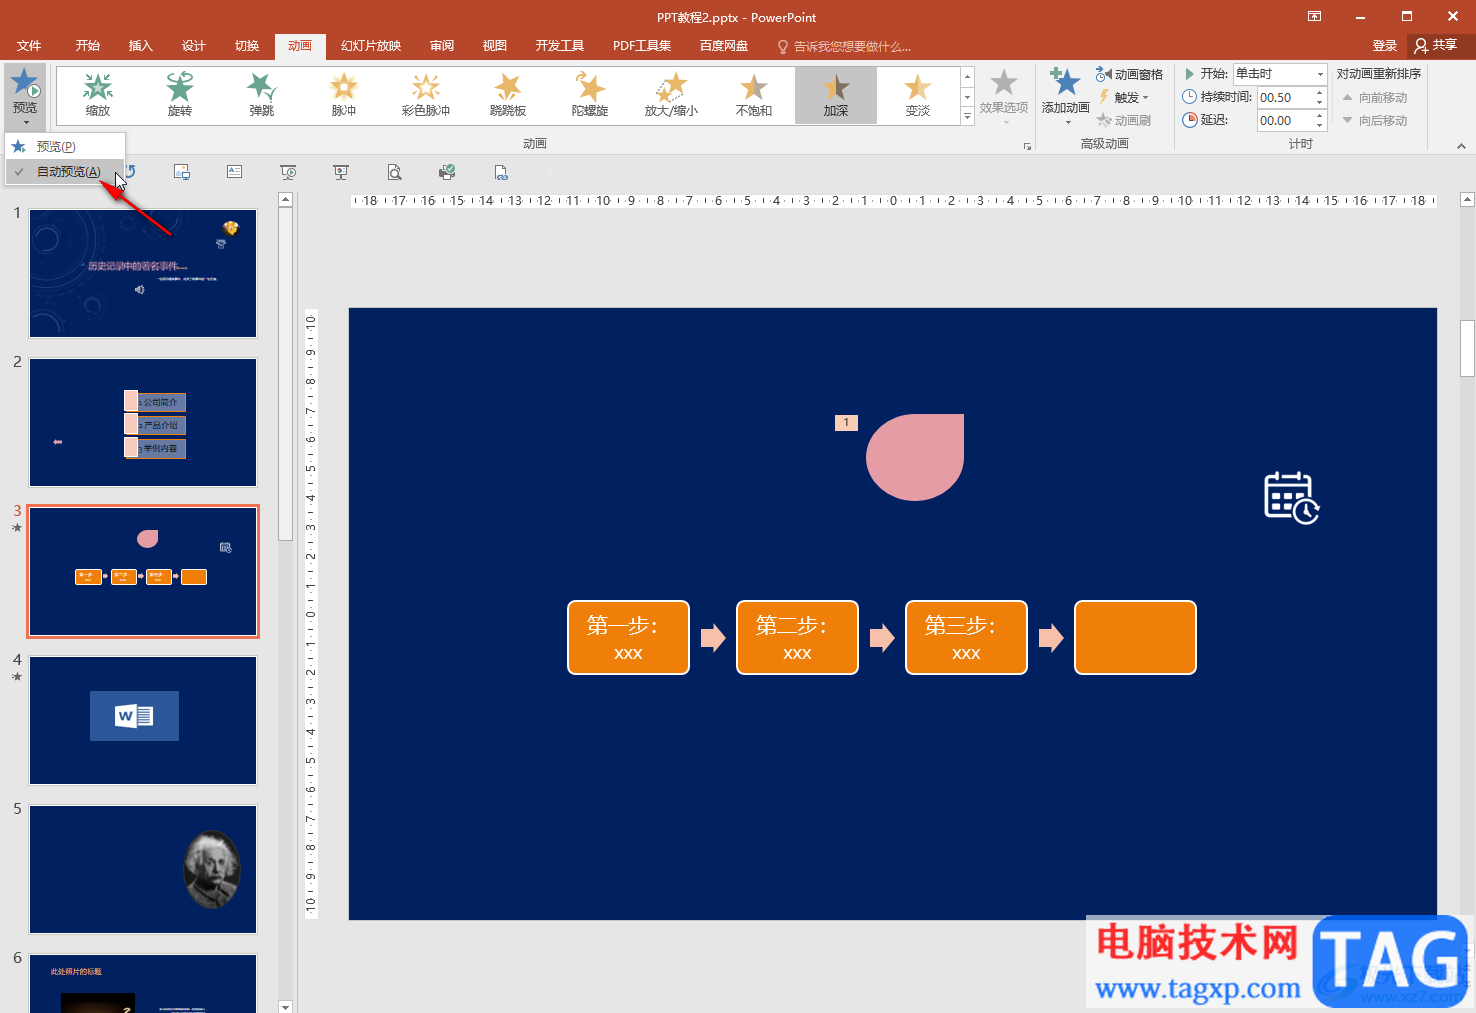Apply the 弹跳 animation effect
1476x1013 pixels.
pyautogui.click(x=262, y=95)
